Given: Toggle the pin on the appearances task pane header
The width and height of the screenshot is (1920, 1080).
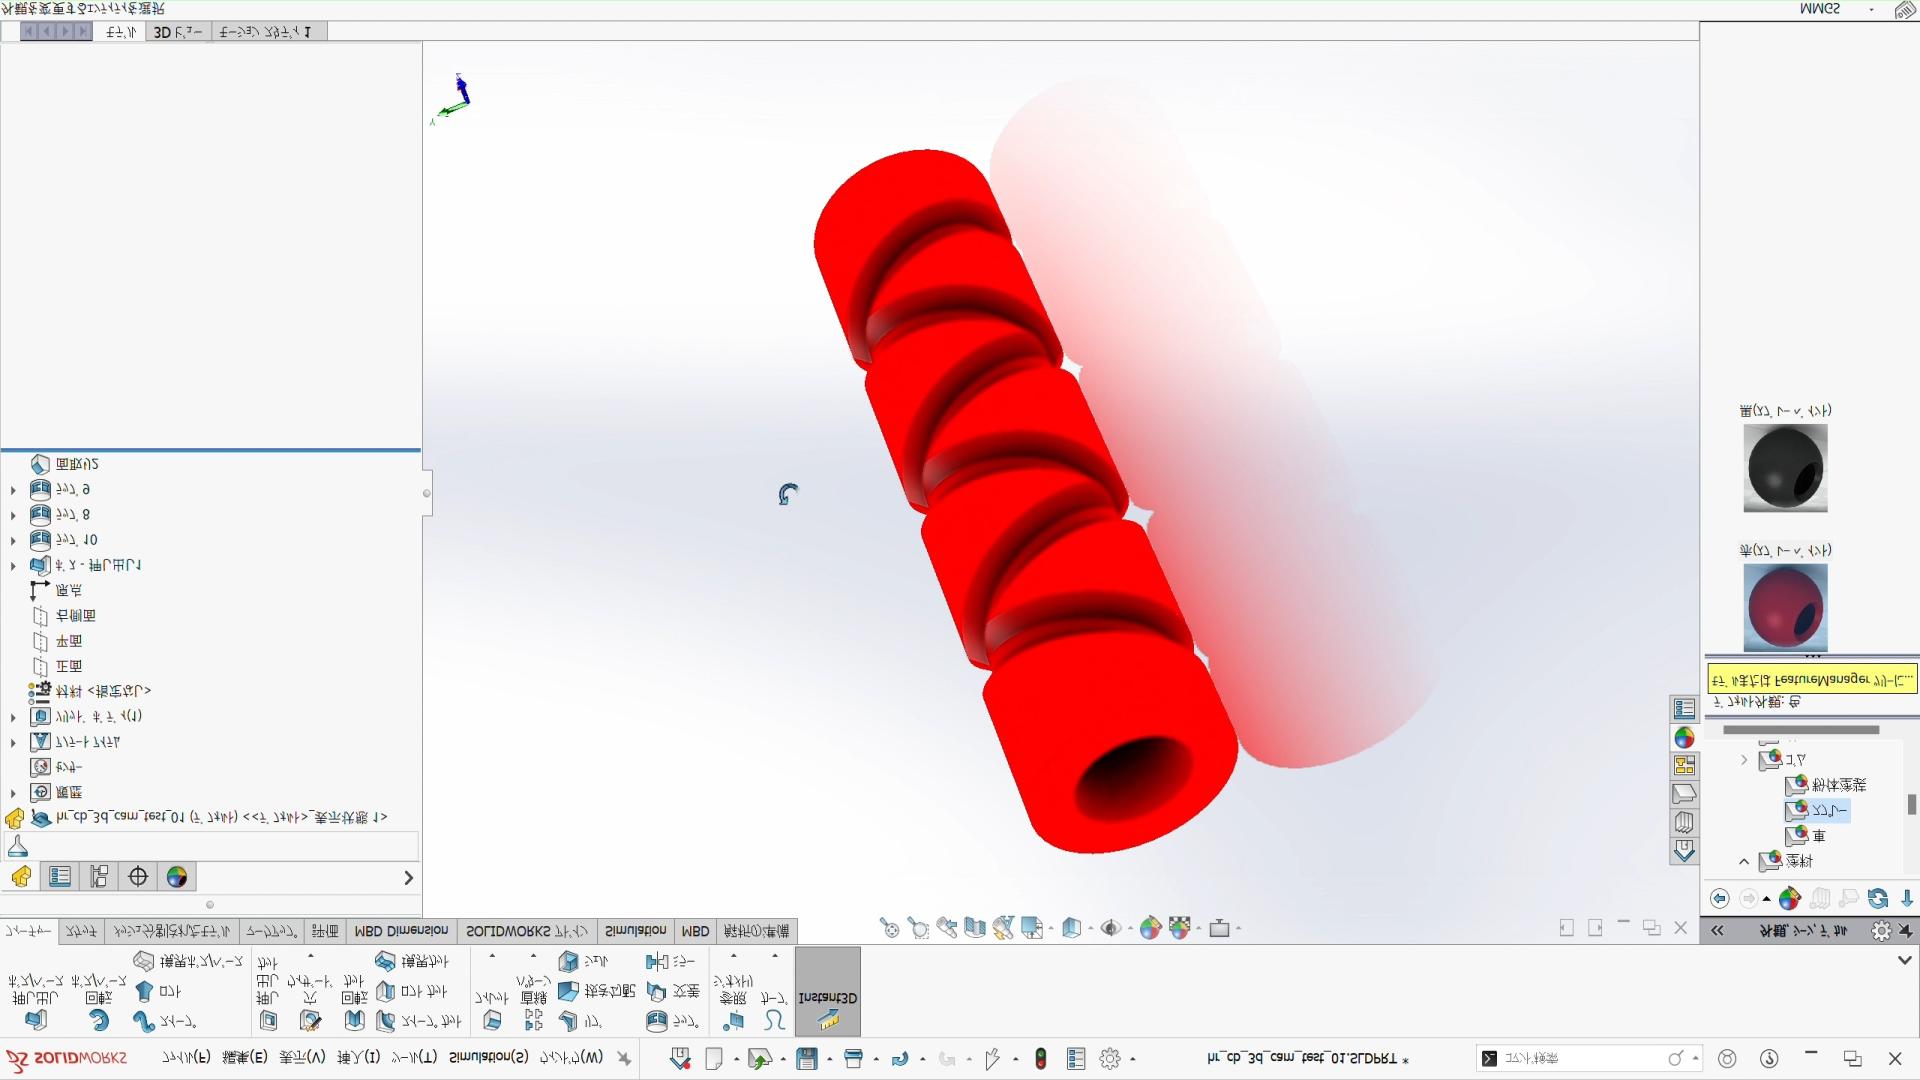Looking at the screenshot, I should coord(1905,931).
